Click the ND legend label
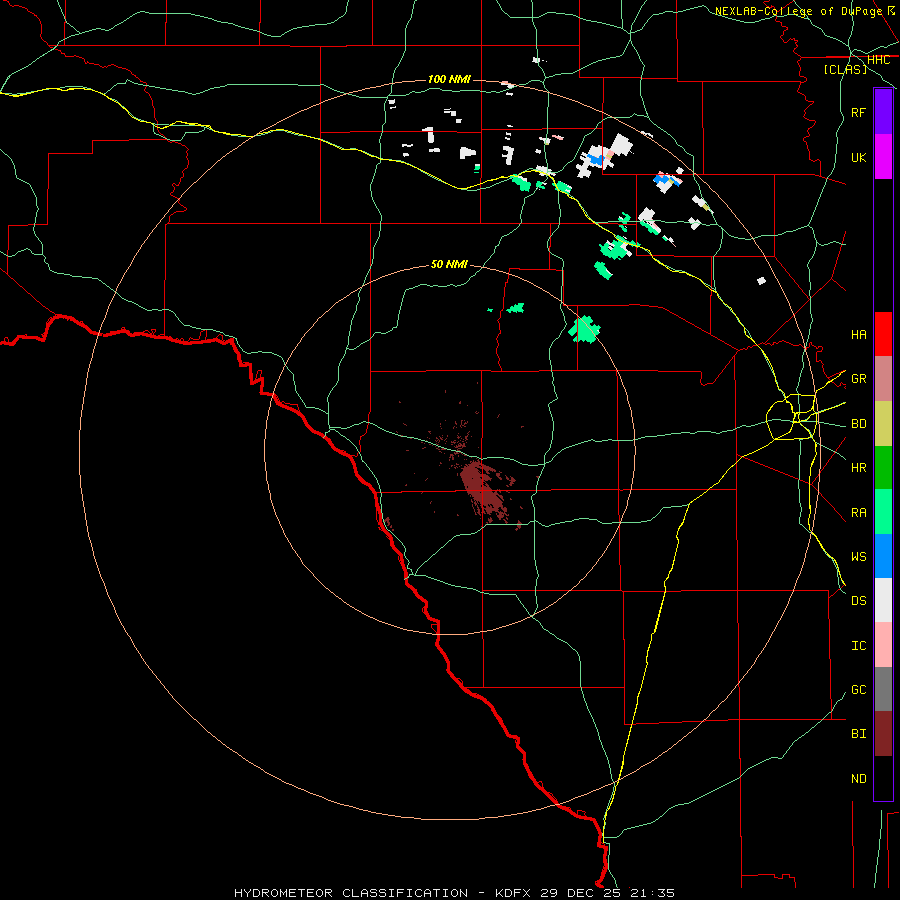This screenshot has width=900, height=900. click(858, 778)
